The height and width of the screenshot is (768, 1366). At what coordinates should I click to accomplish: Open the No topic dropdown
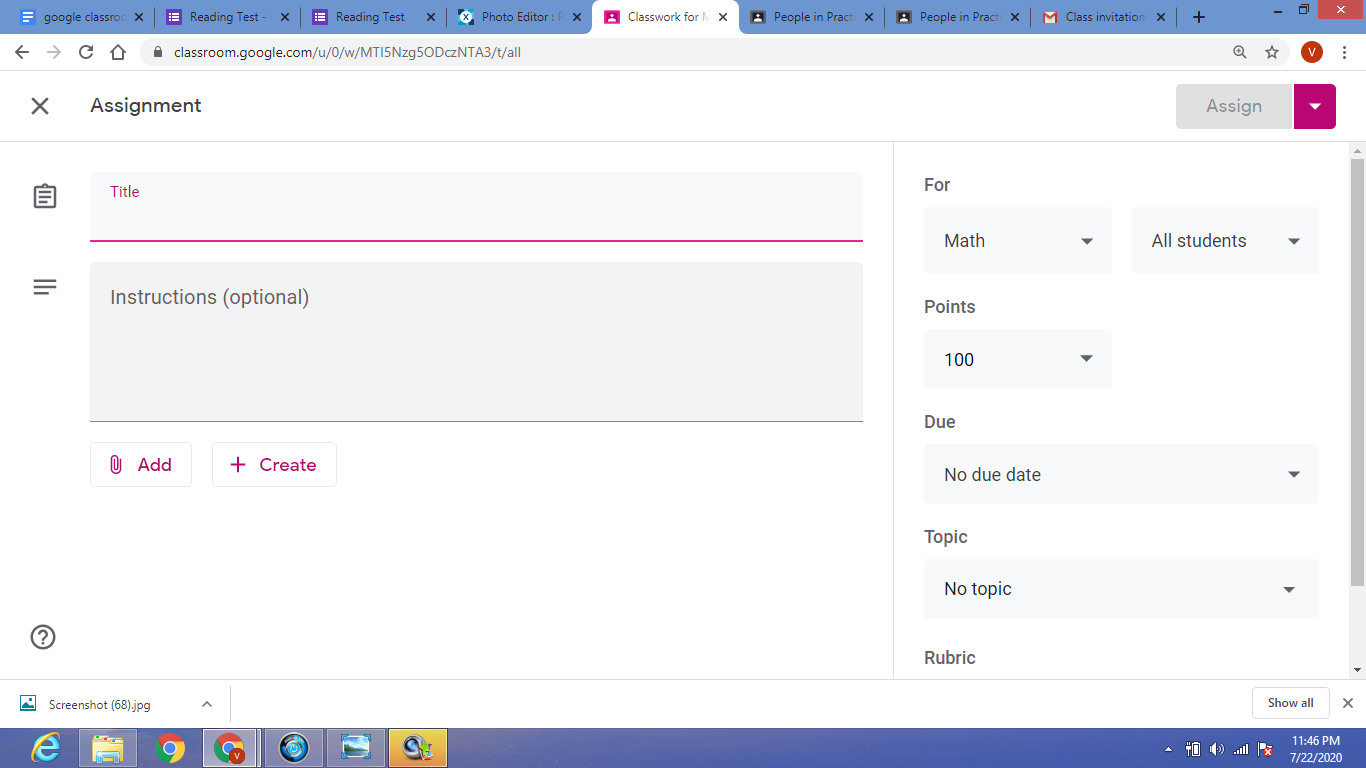coord(1121,589)
